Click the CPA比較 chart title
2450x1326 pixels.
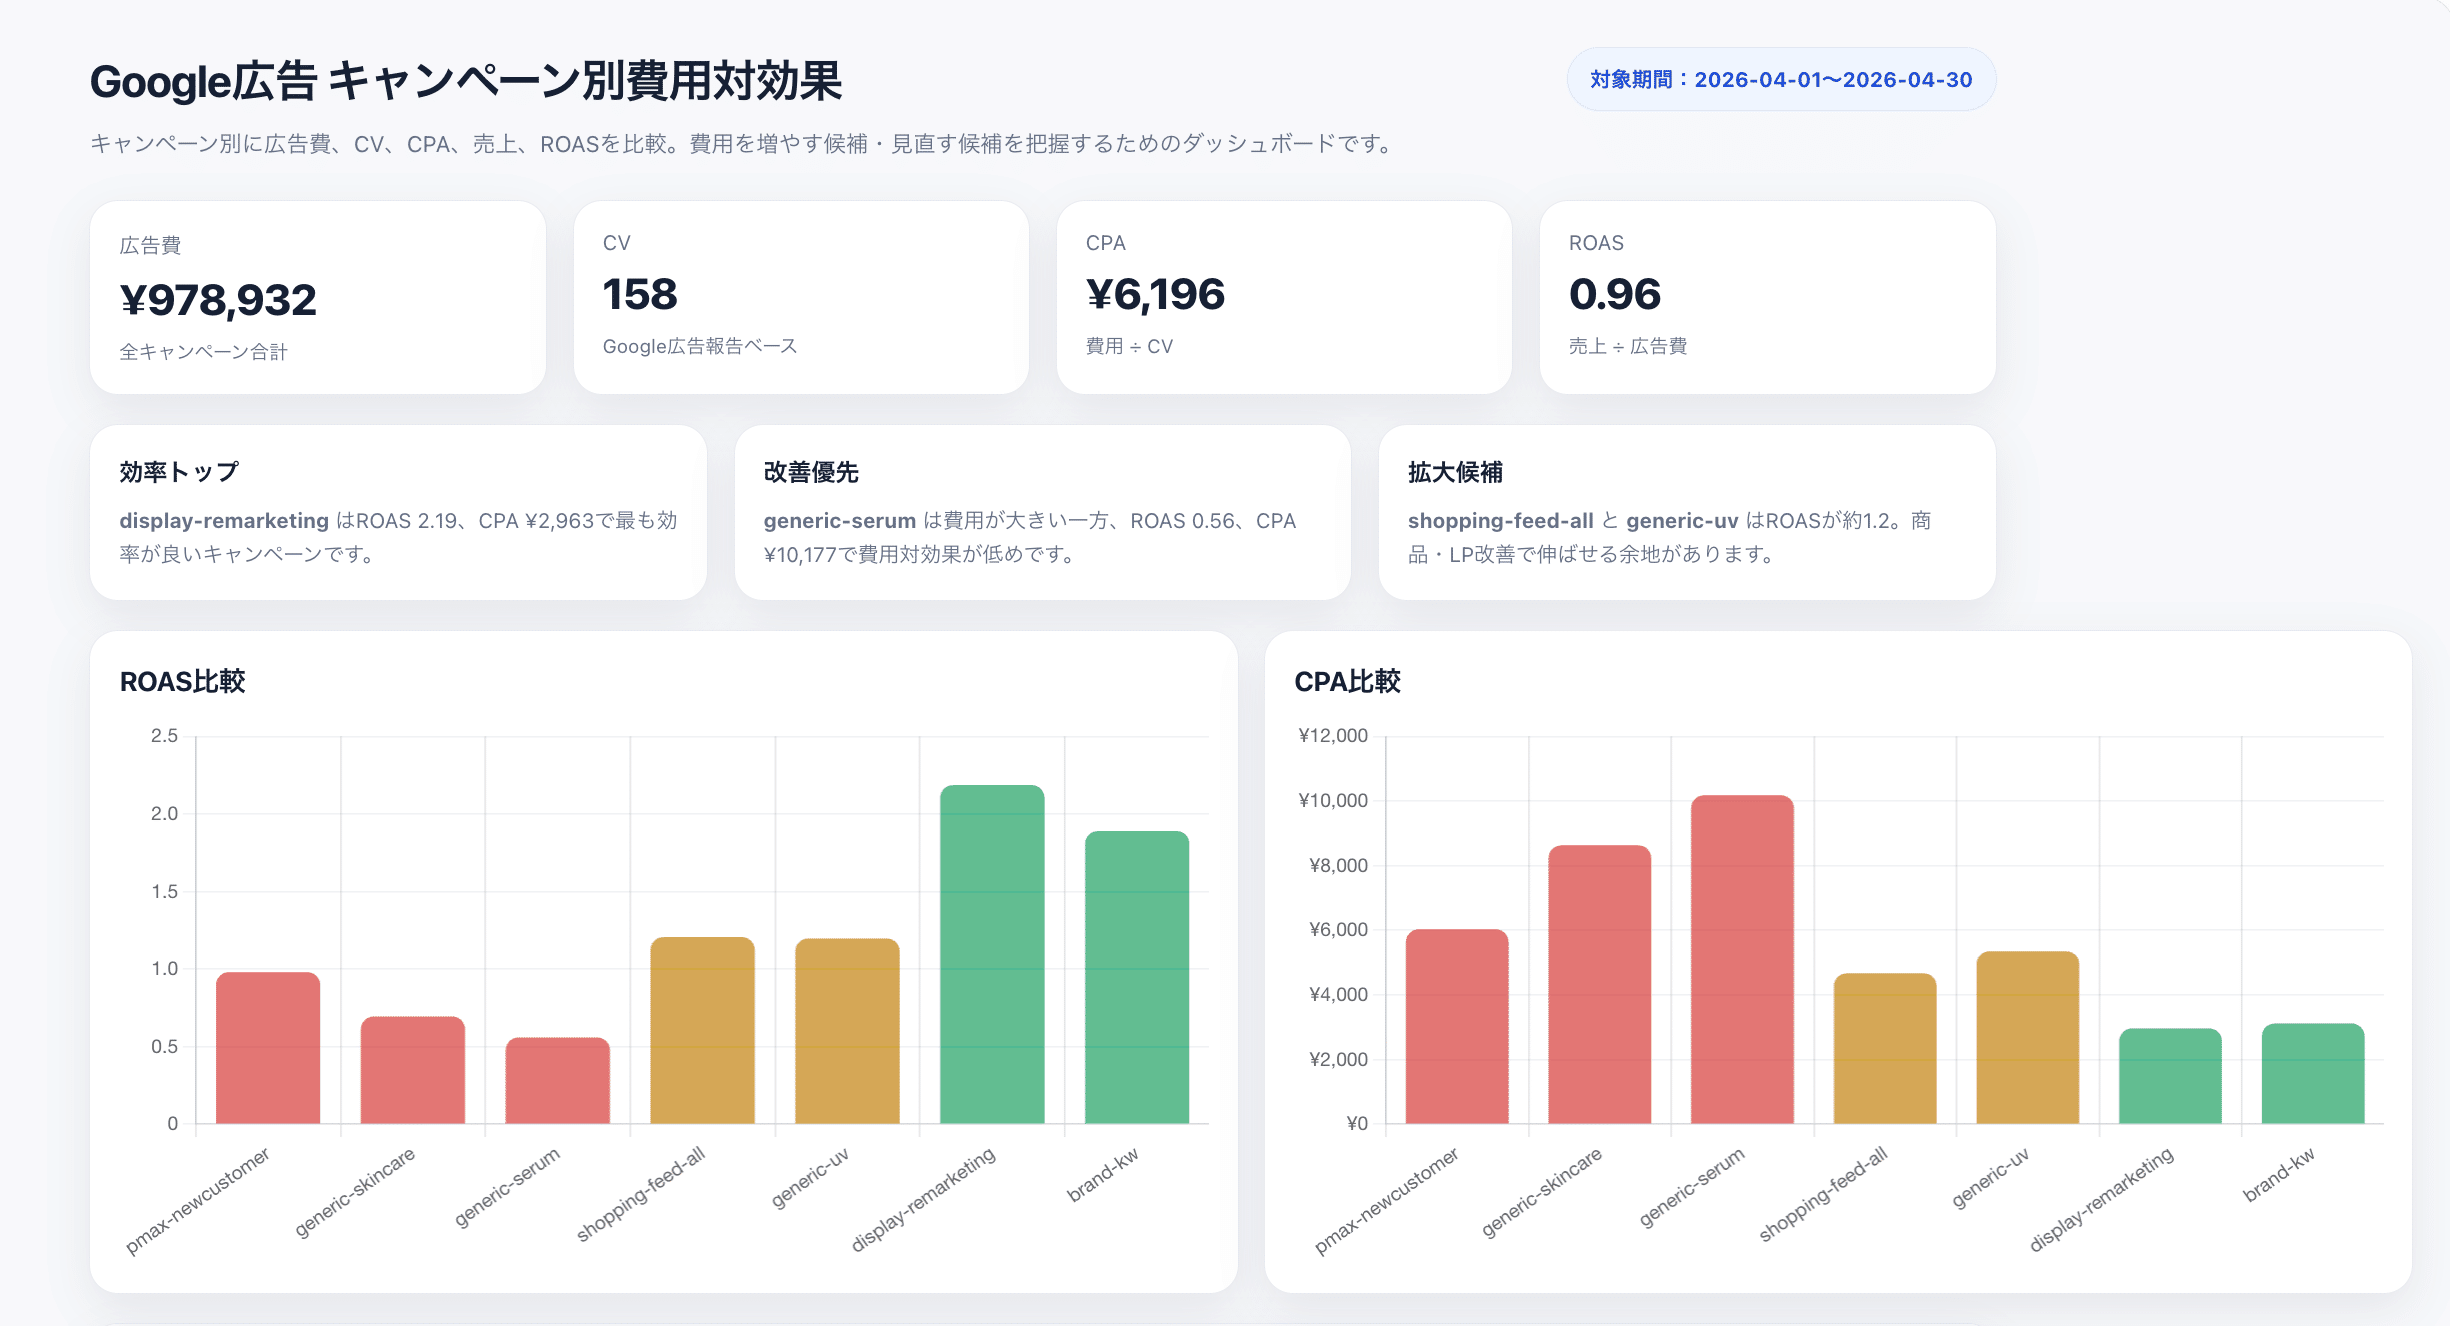click(1347, 682)
